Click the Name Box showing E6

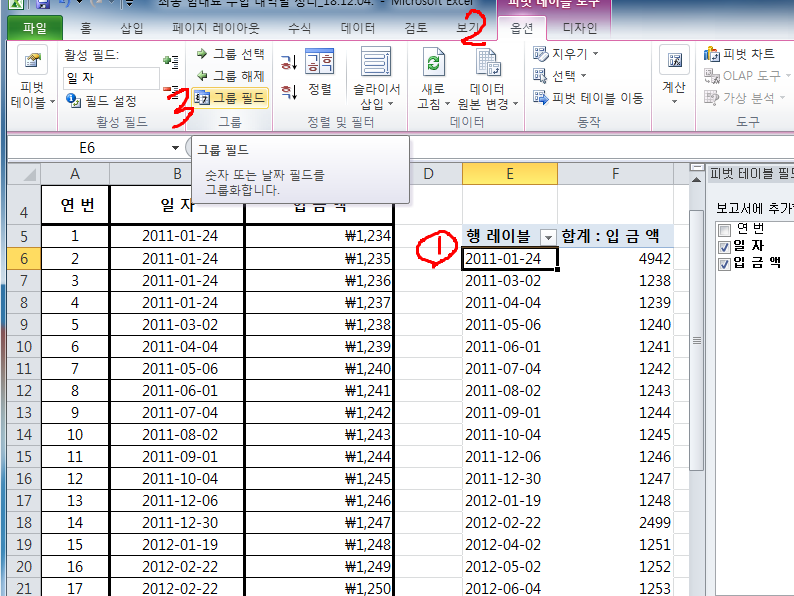[87, 148]
